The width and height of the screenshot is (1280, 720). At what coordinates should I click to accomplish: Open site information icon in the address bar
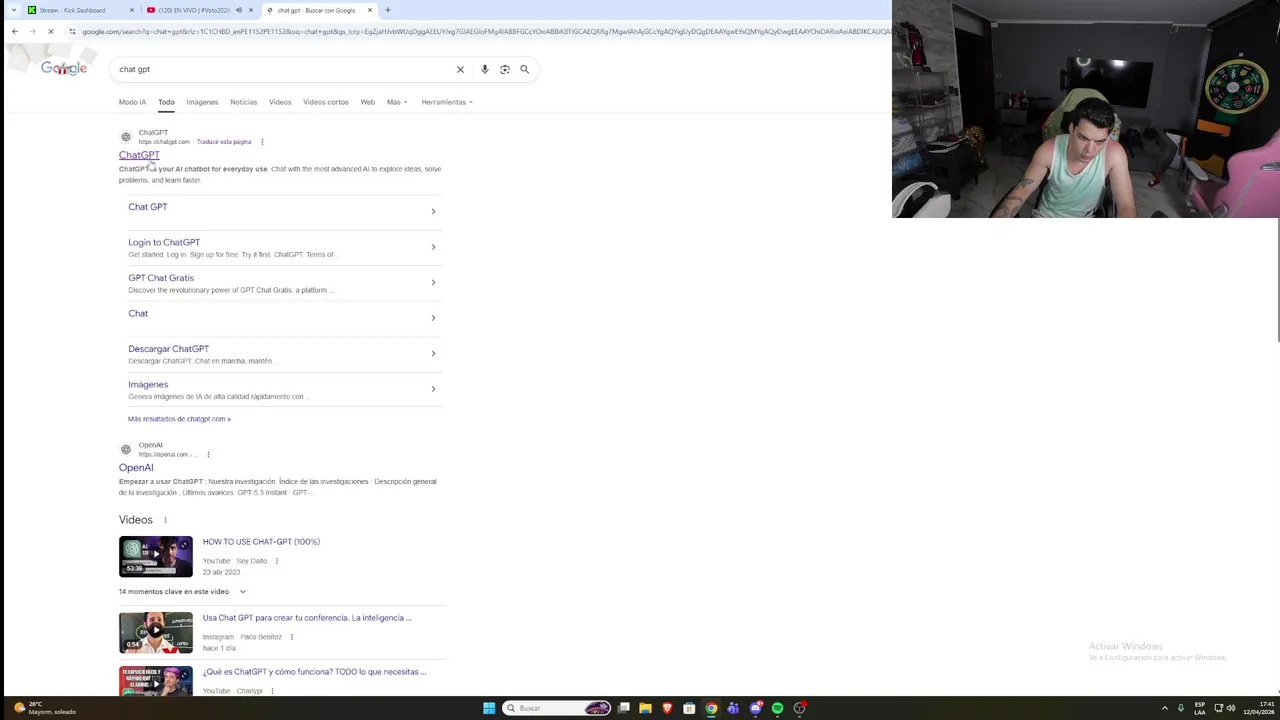72,31
